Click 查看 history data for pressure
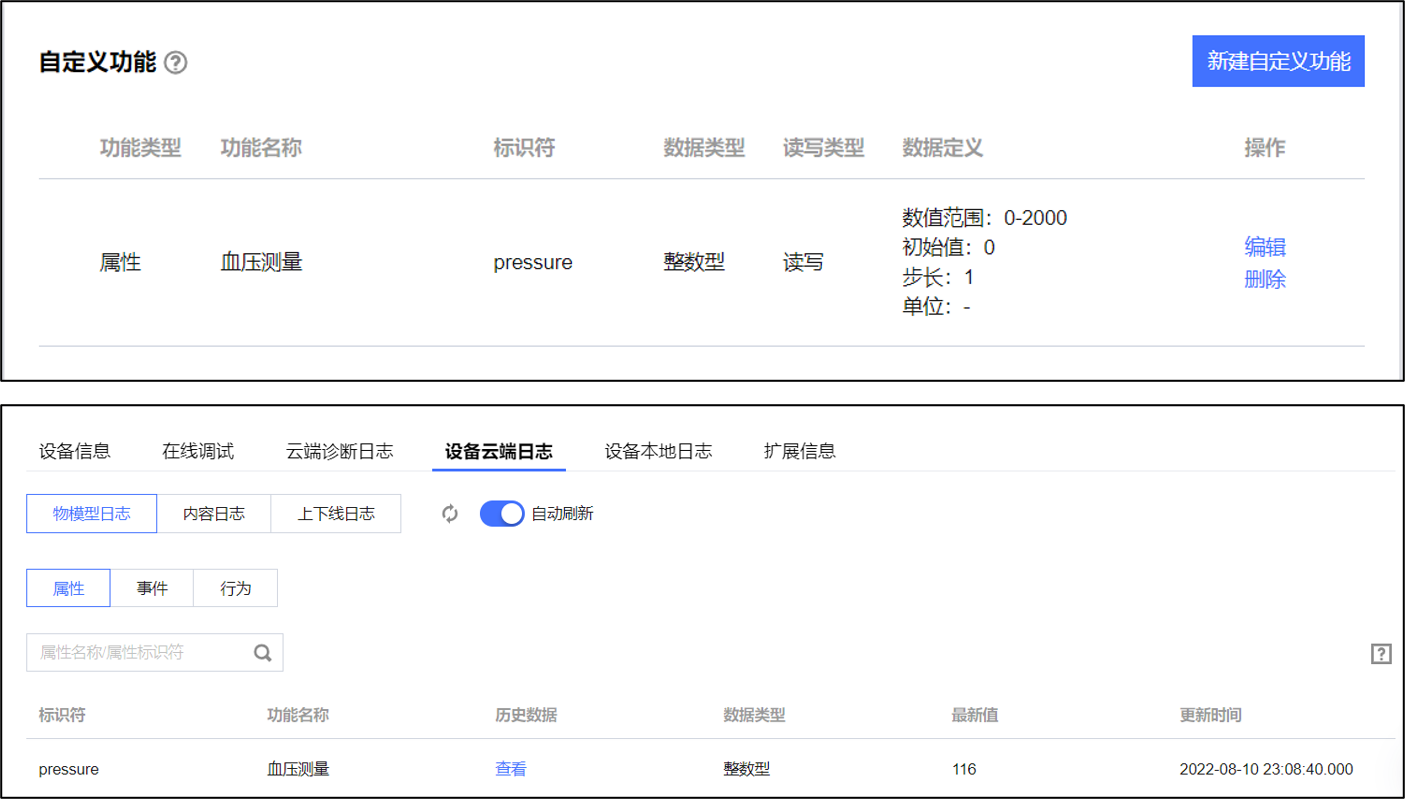Screen dimensions: 1405x799 pos(511,769)
